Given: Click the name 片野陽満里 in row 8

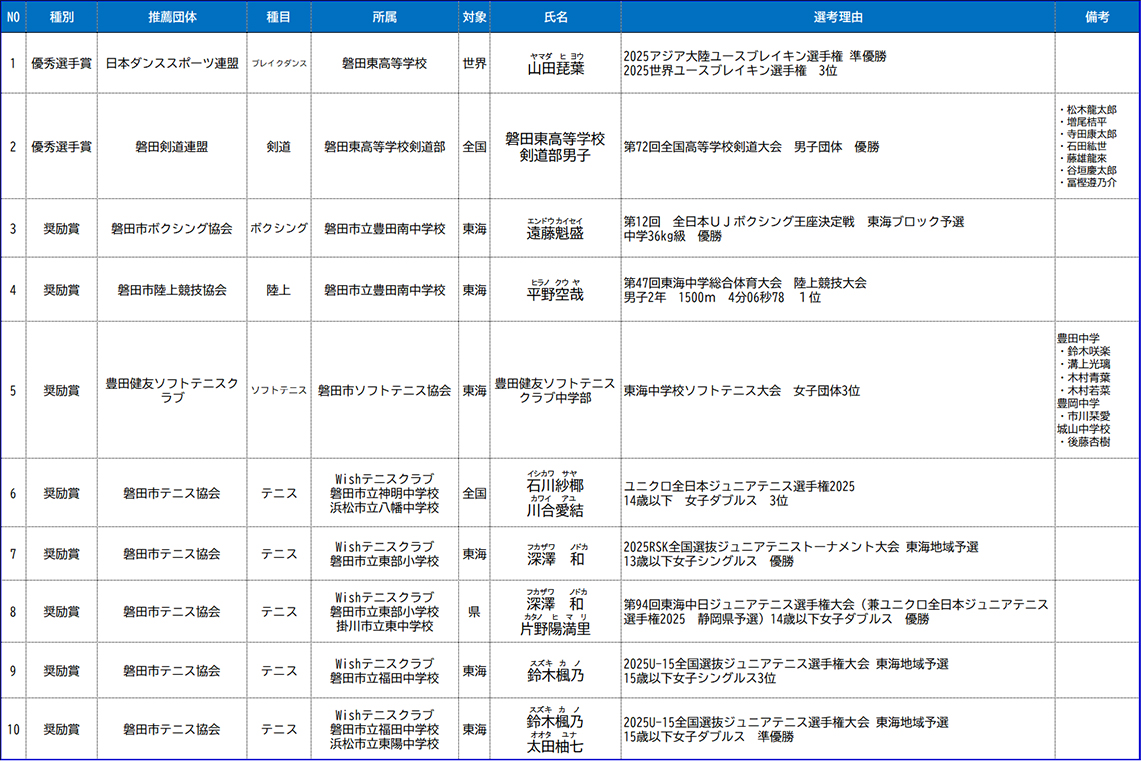Looking at the screenshot, I should point(555,629).
